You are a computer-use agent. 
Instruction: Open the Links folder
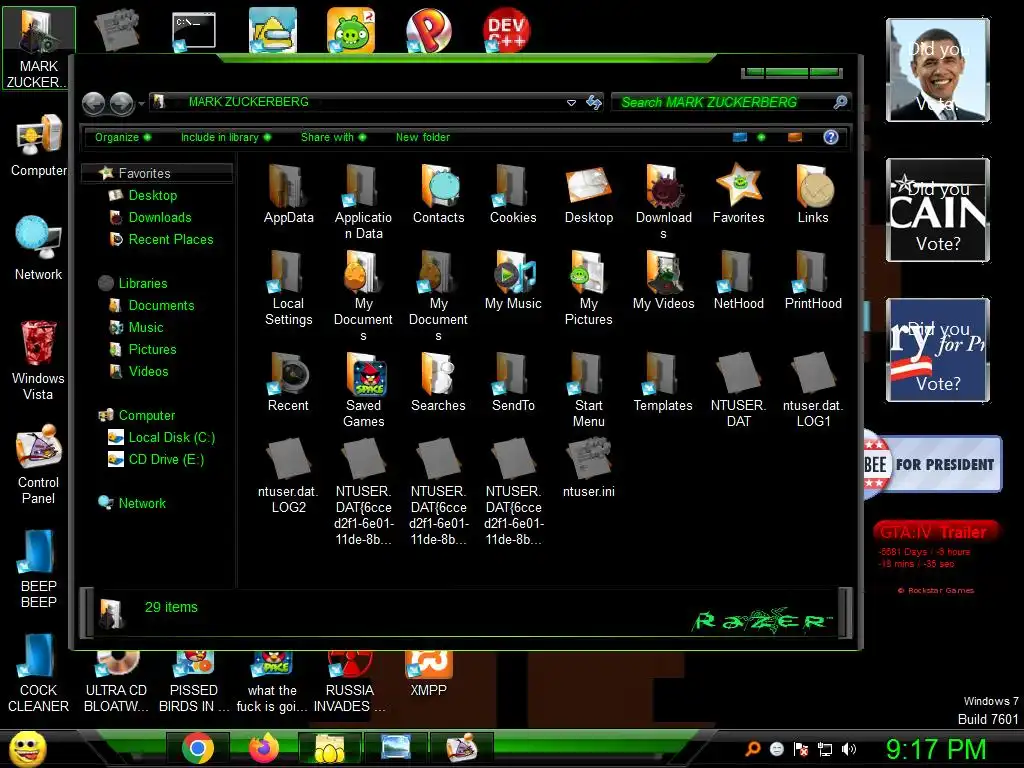click(813, 194)
